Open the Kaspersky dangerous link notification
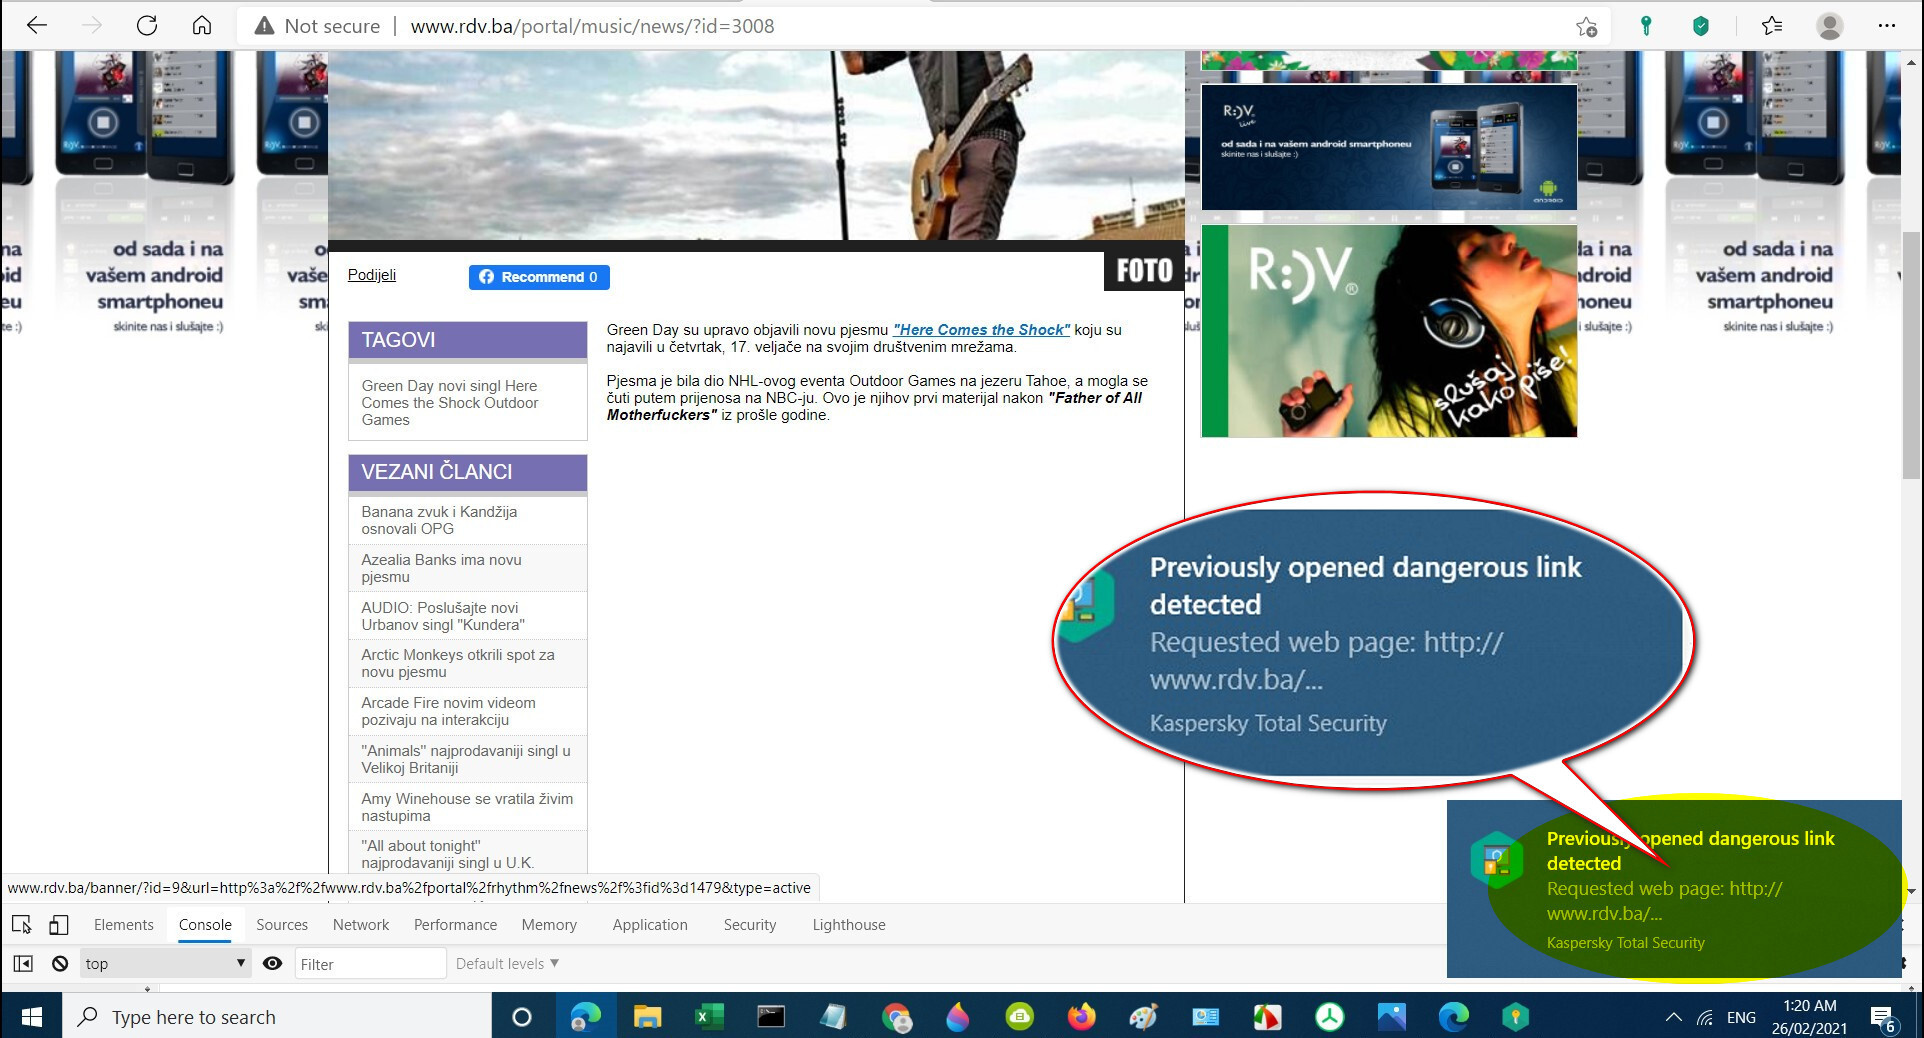Screen dimensions: 1924x1038 [1674, 889]
